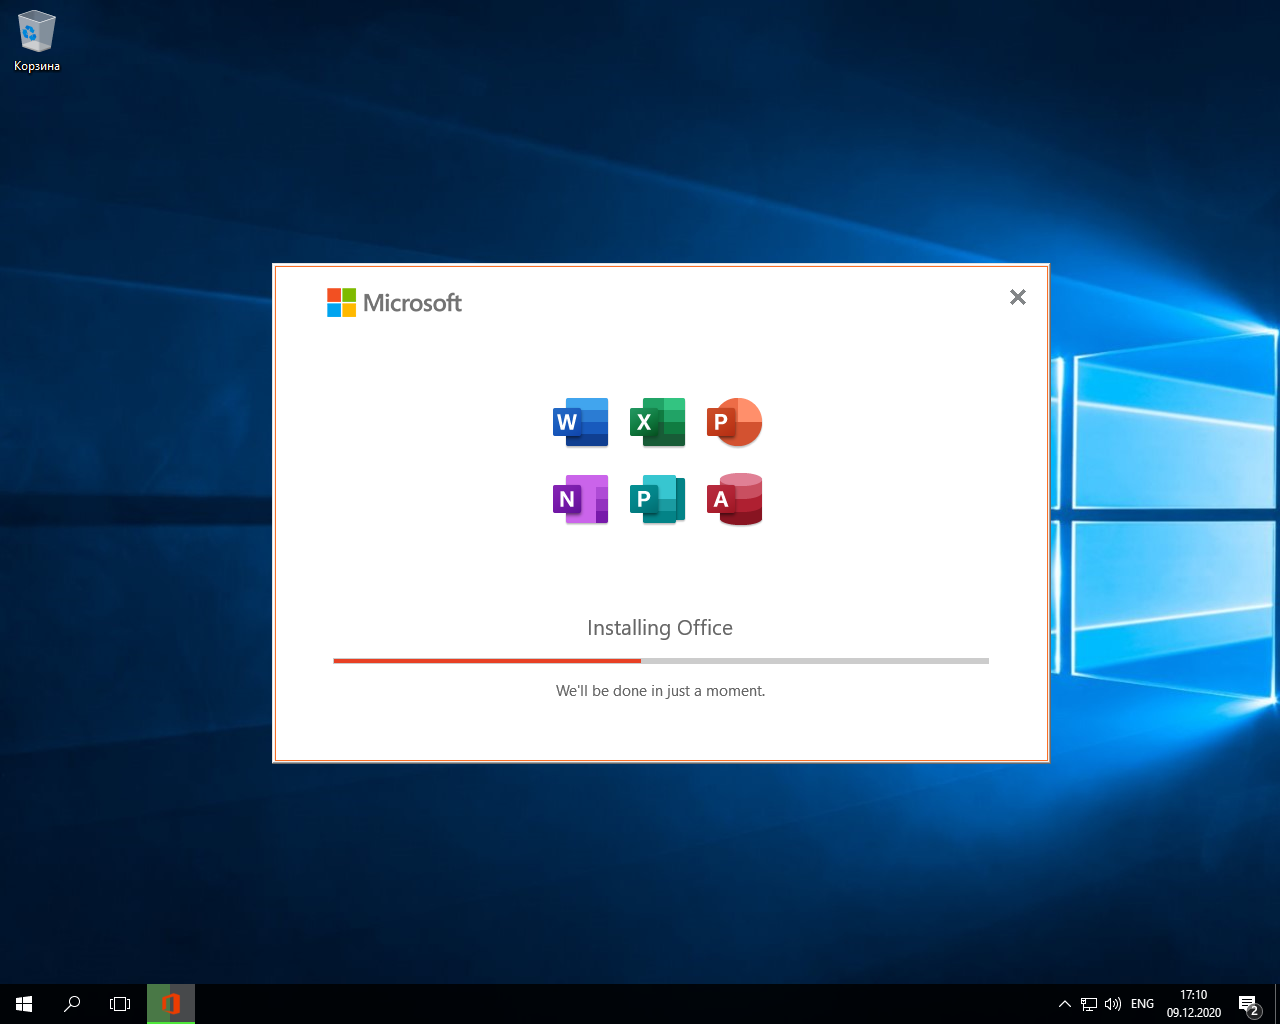Open Task View from taskbar
The image size is (1280, 1024).
(x=120, y=1004)
